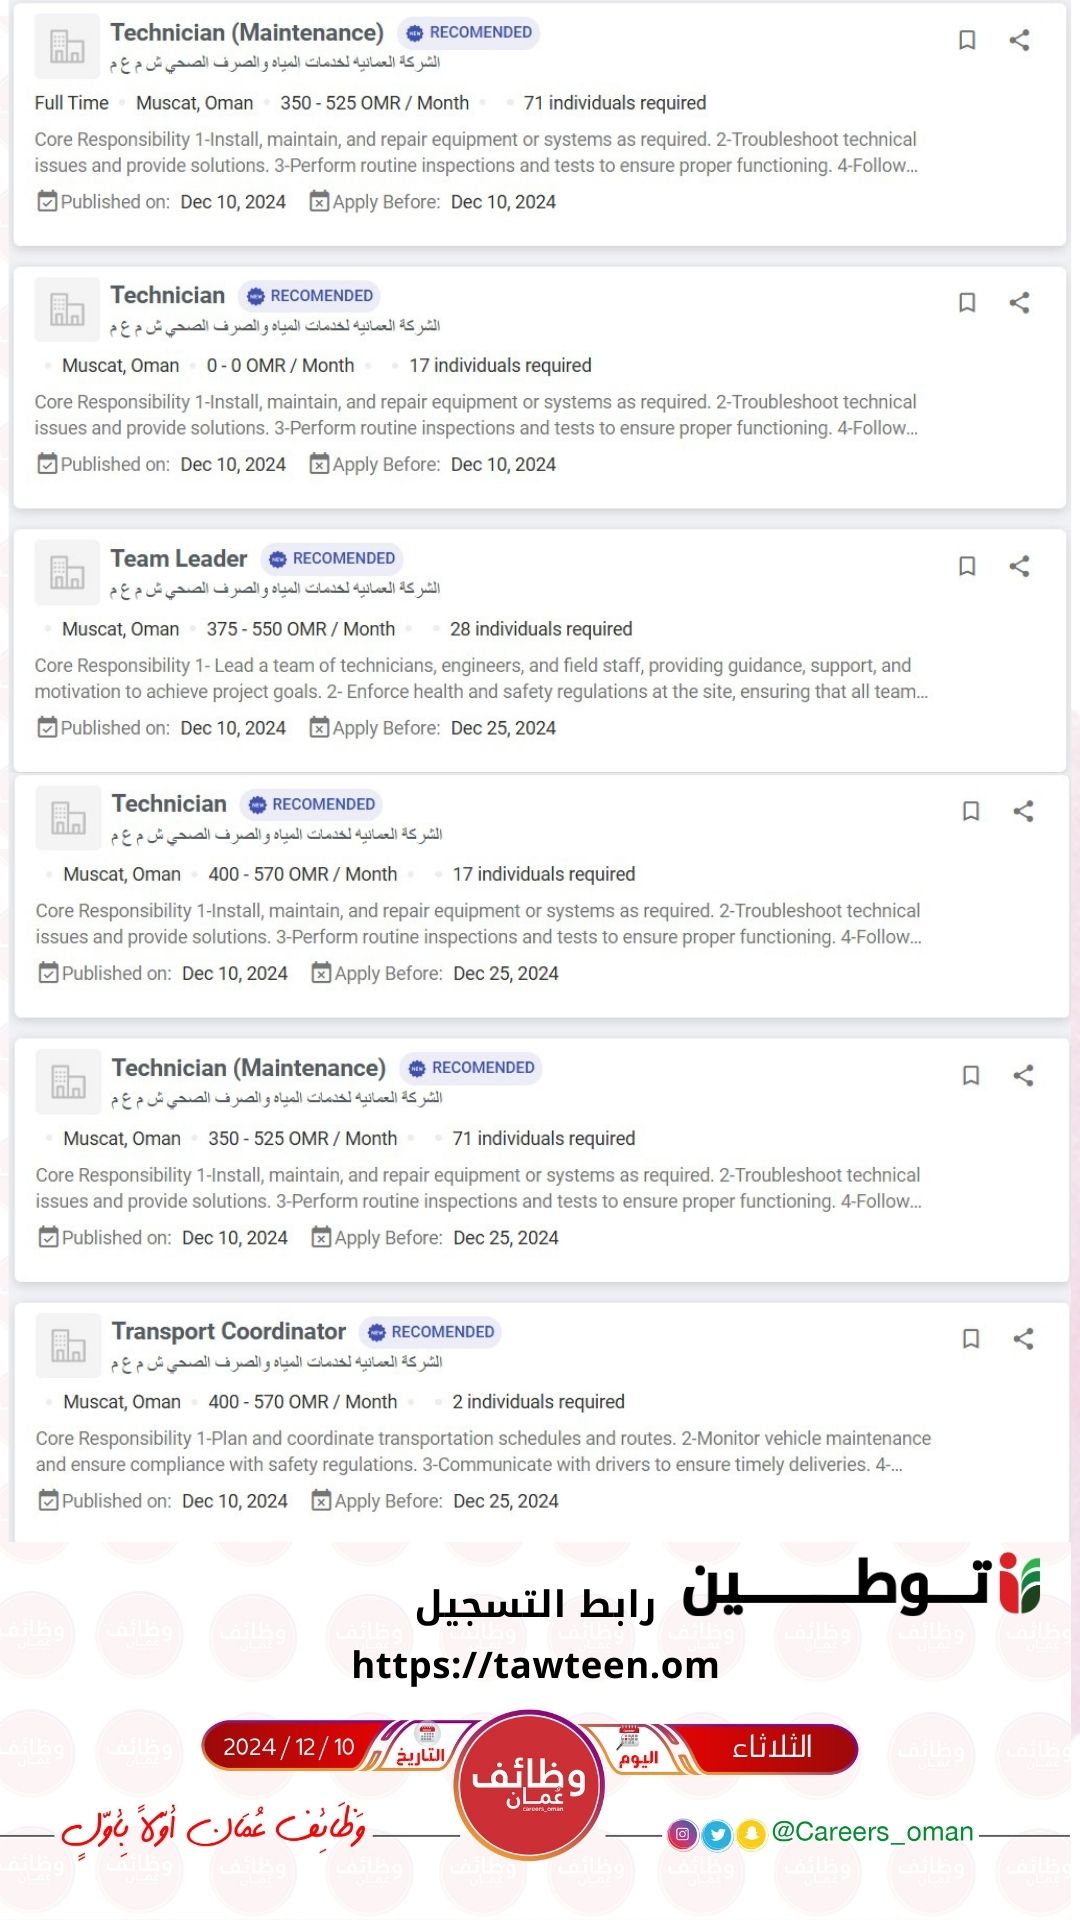Click the red circular وظائف عمان logo
The width and height of the screenshot is (1080, 1920).
coord(529,1785)
